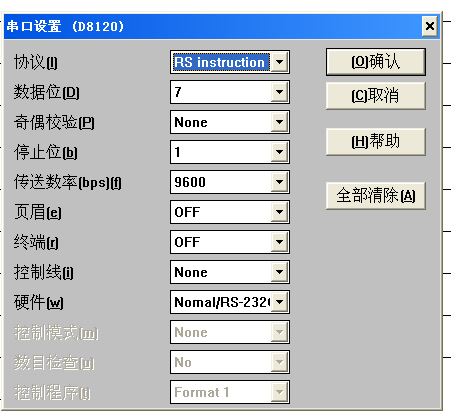Click the (C)取消 cancel button
This screenshot has height=416, width=451.
pyautogui.click(x=376, y=96)
